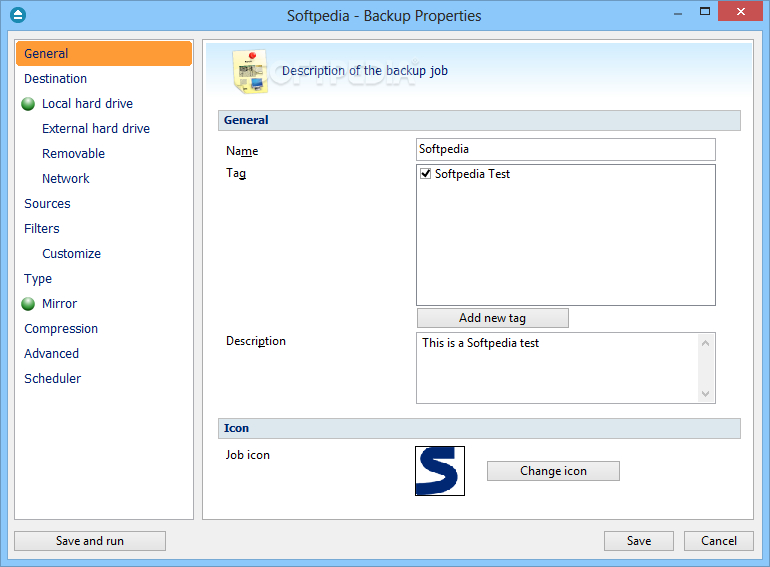Open the Advanced section
Viewport: 770px width, 567px height.
52,354
